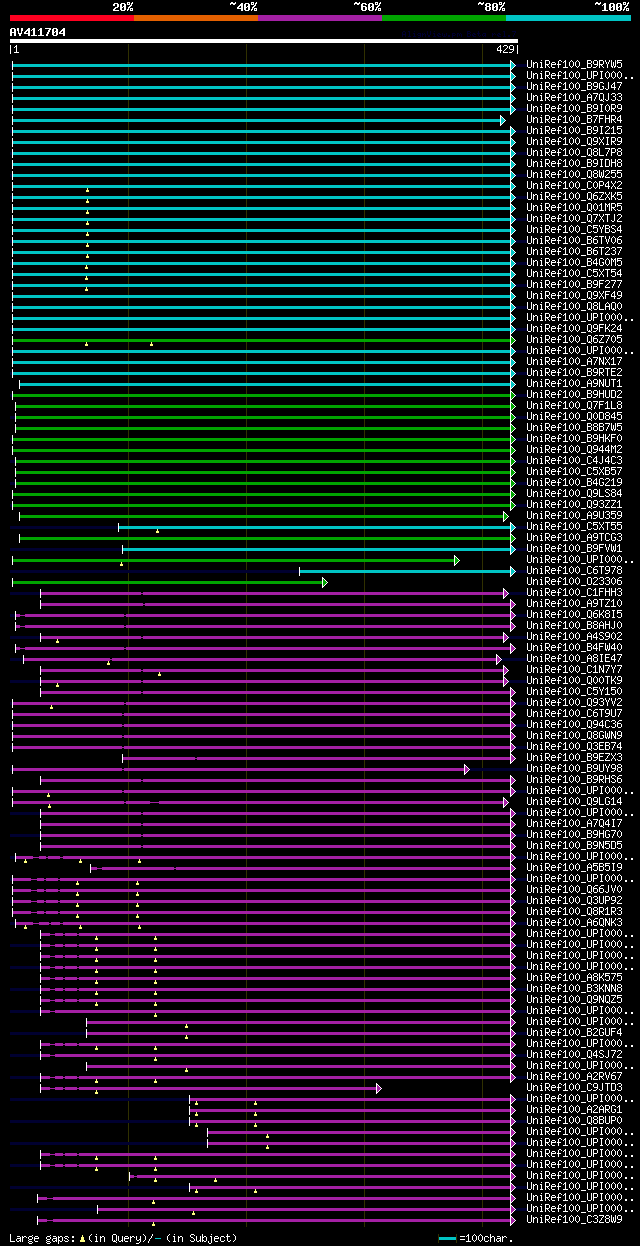Select label UniRef100_A4S902
Image resolution: width=640 pixels, height=1246 pixels.
tap(574, 637)
